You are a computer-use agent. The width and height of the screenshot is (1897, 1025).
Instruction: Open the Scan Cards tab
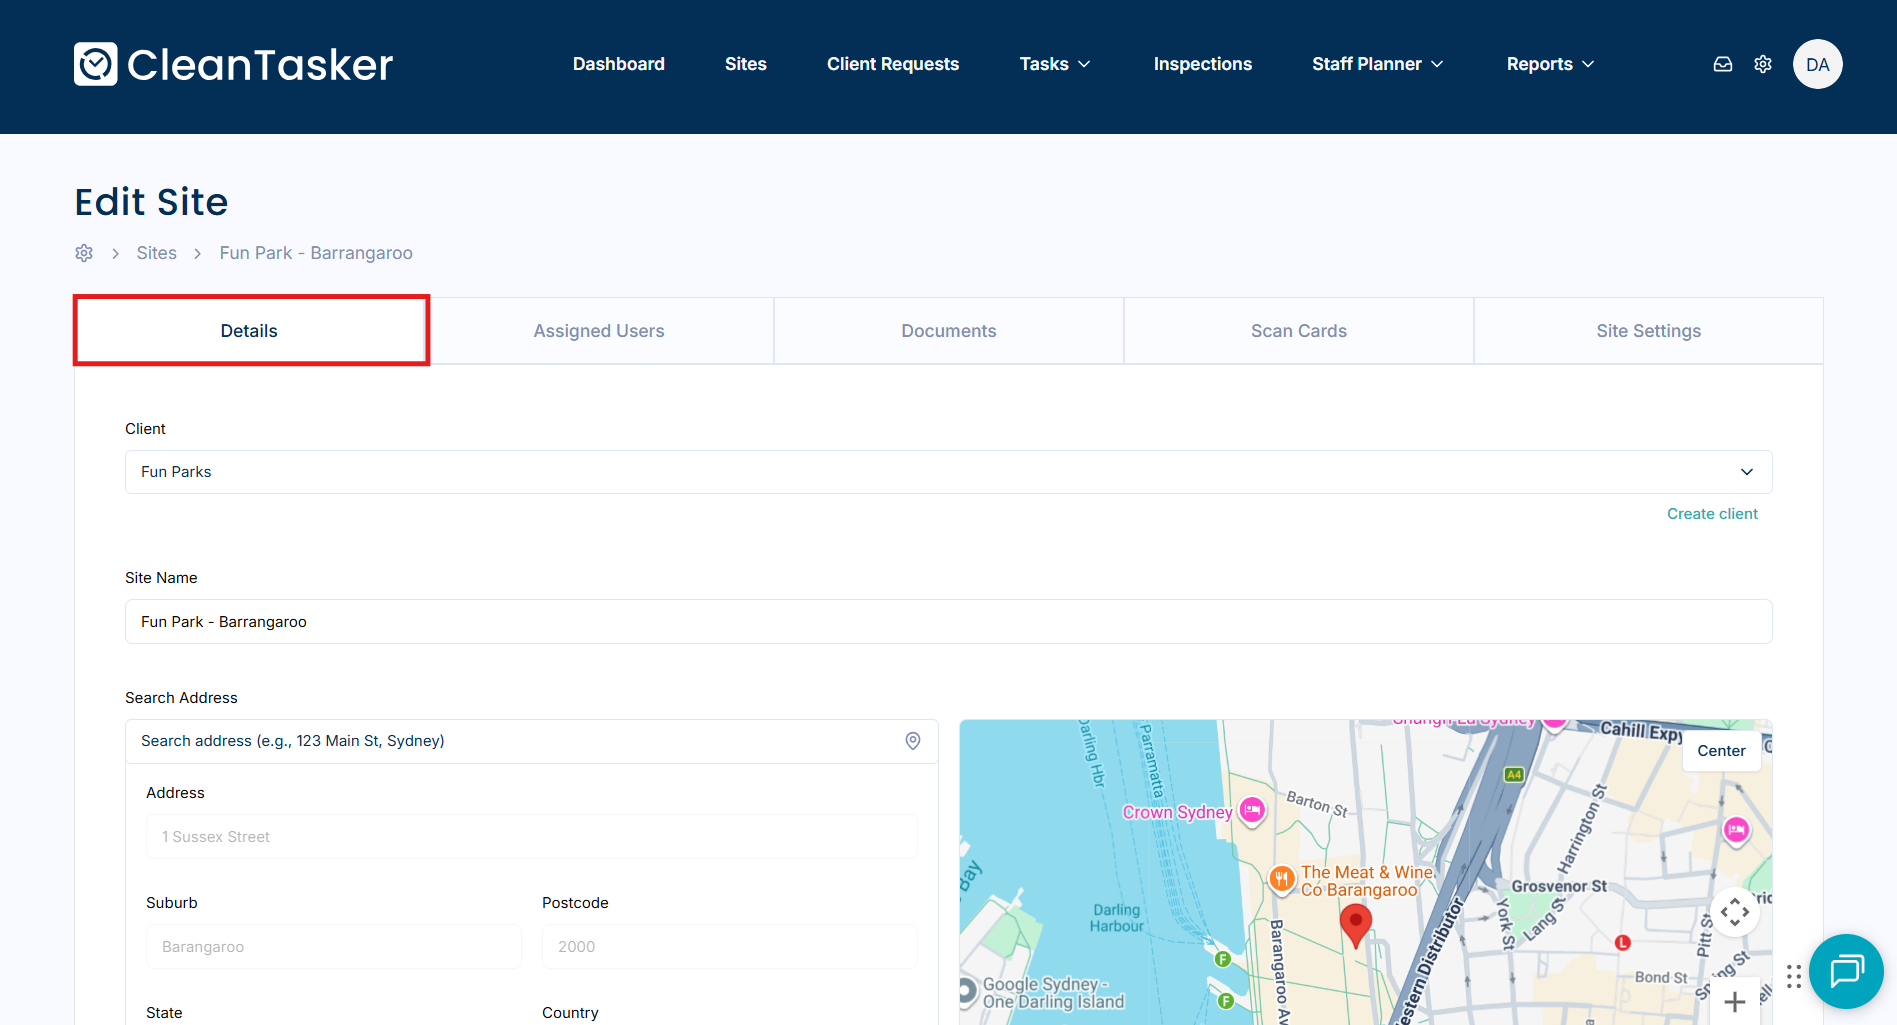[1298, 331]
